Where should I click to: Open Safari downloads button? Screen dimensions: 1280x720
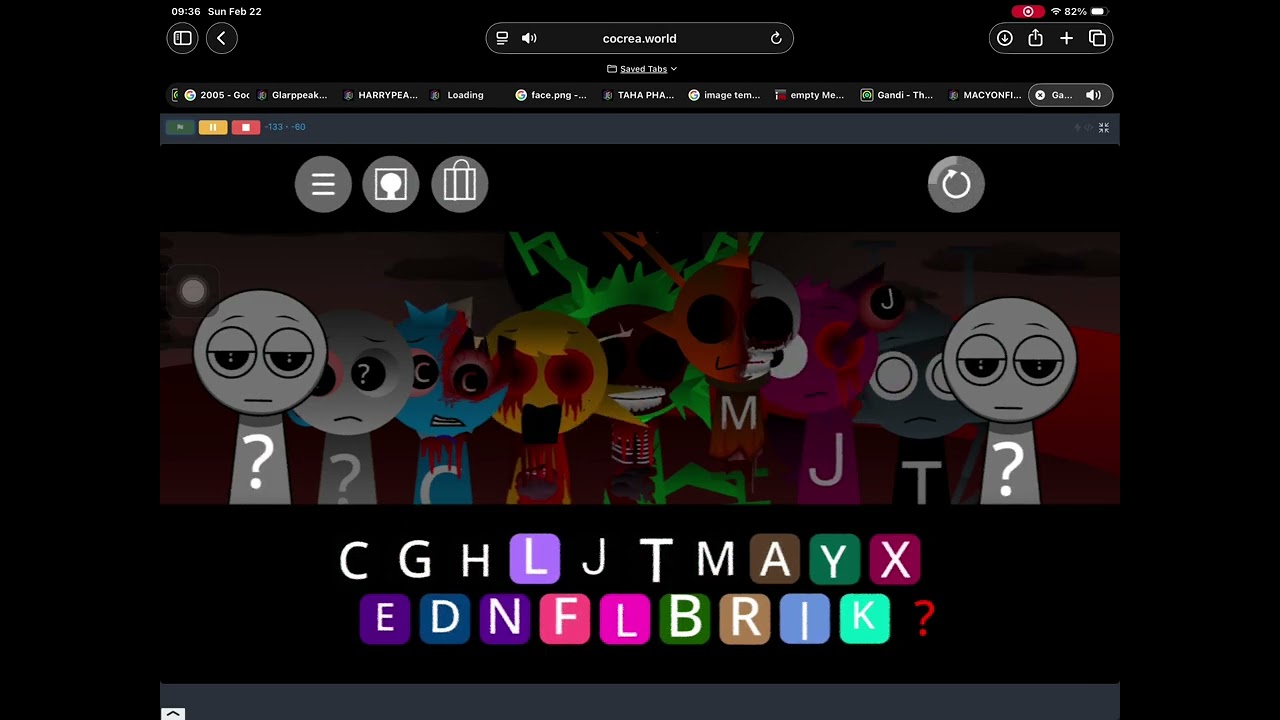(1004, 38)
